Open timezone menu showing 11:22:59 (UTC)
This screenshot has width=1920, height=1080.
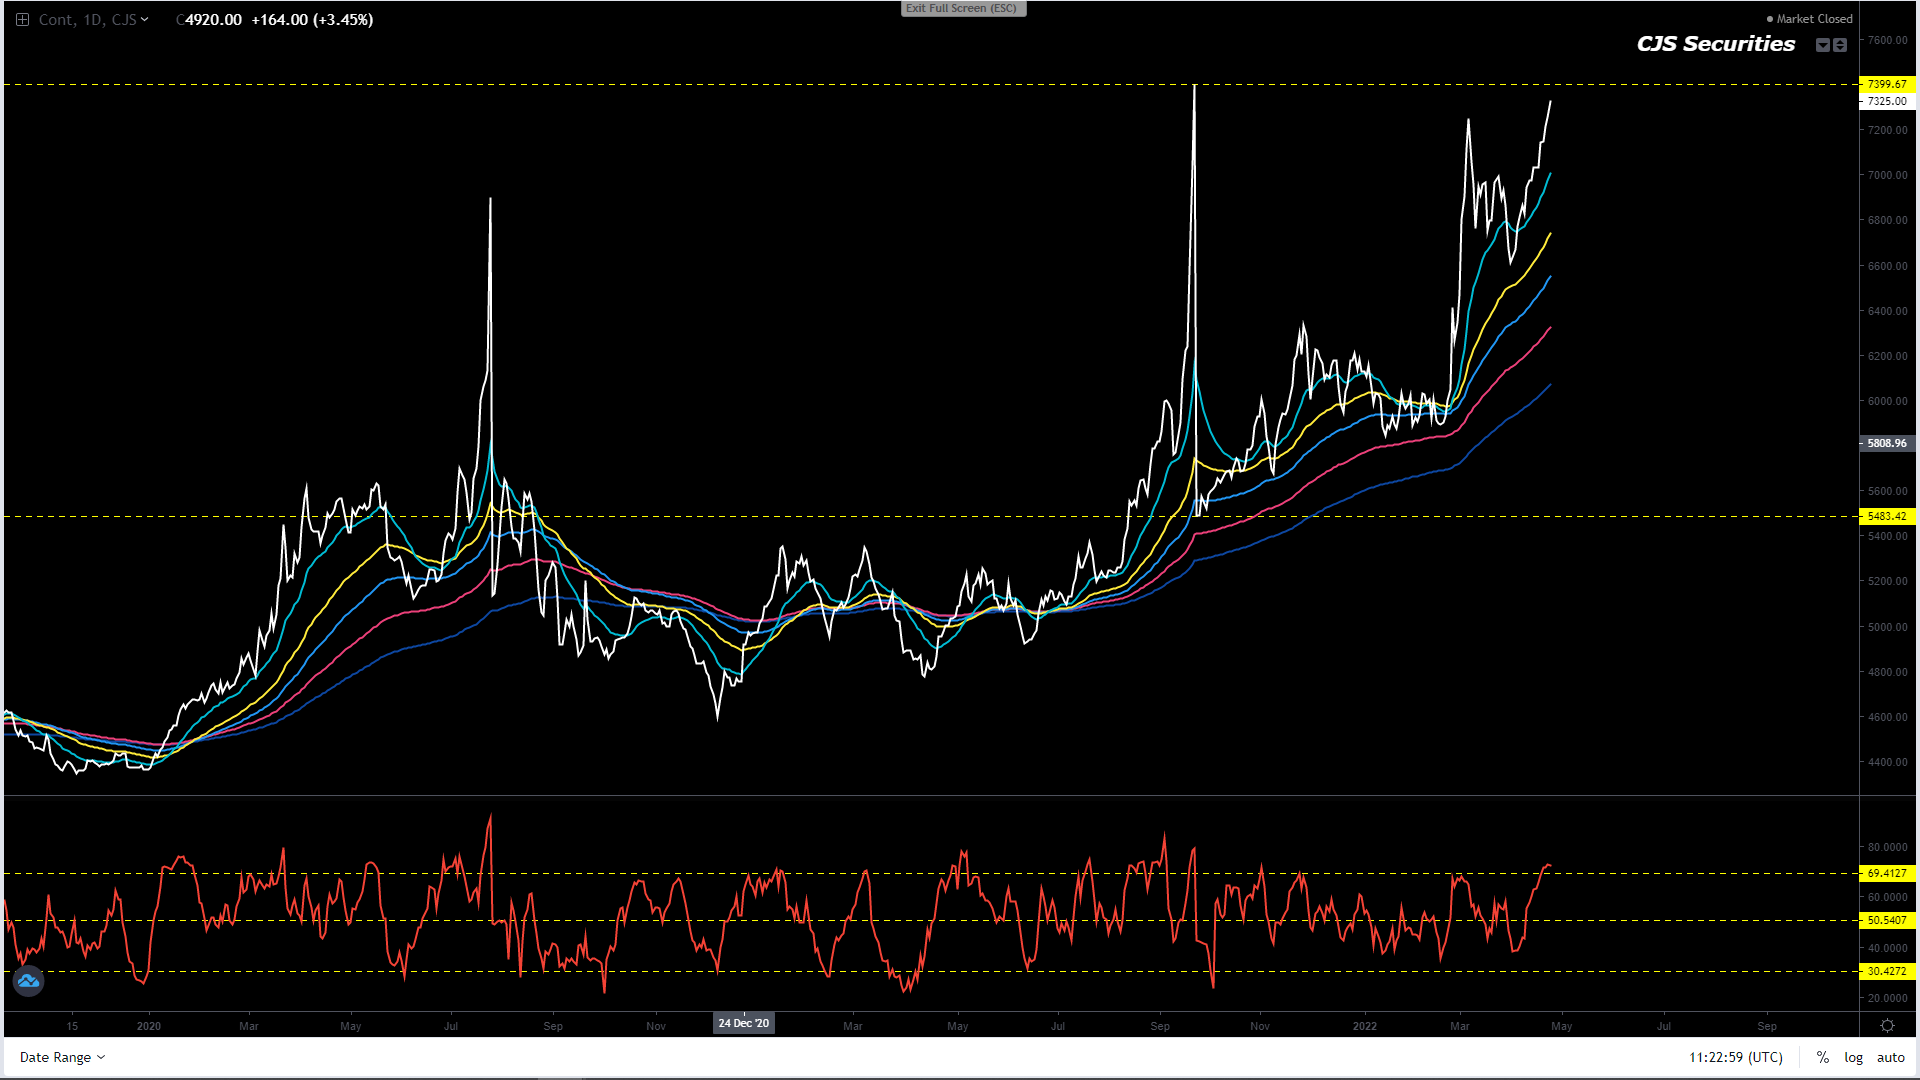(x=1736, y=1057)
